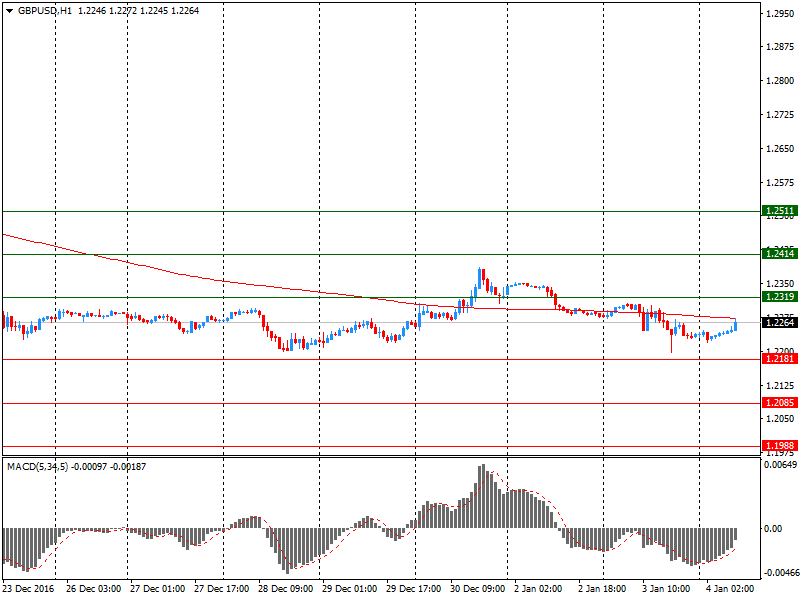
Task: Click the 4 Jan 02:00 time axis label
Action: coord(730,589)
